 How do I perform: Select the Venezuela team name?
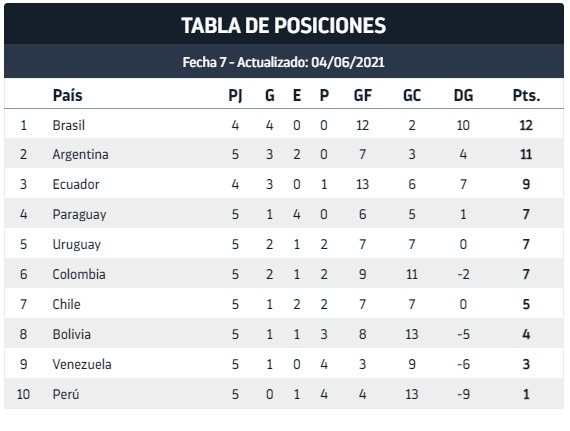point(82,364)
